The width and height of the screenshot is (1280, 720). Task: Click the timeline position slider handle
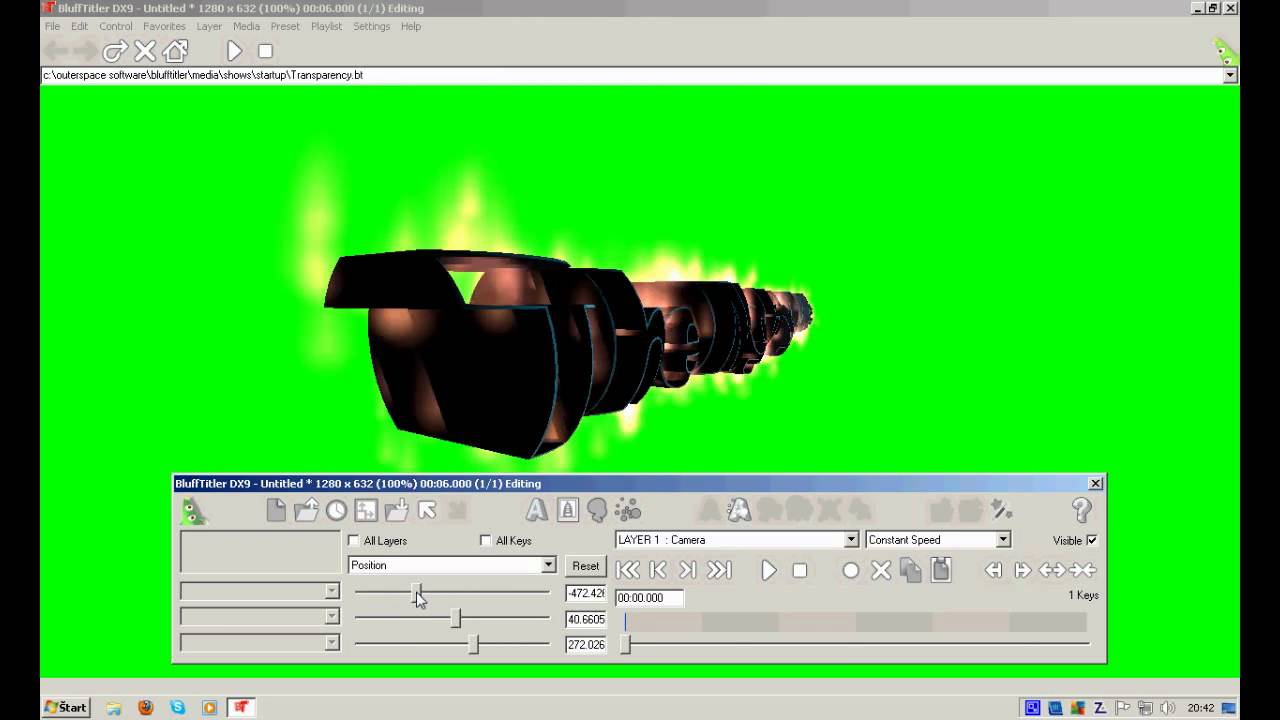click(x=626, y=645)
